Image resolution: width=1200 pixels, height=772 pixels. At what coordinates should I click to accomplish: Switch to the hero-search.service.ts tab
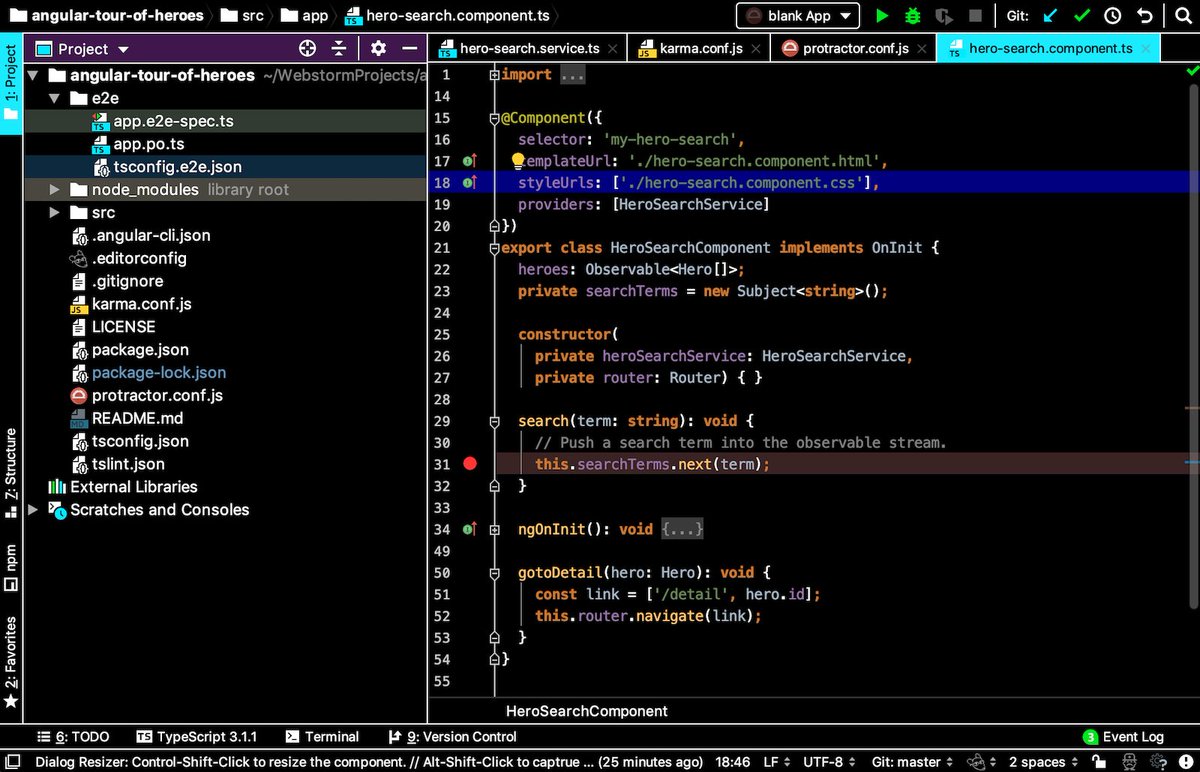529,48
